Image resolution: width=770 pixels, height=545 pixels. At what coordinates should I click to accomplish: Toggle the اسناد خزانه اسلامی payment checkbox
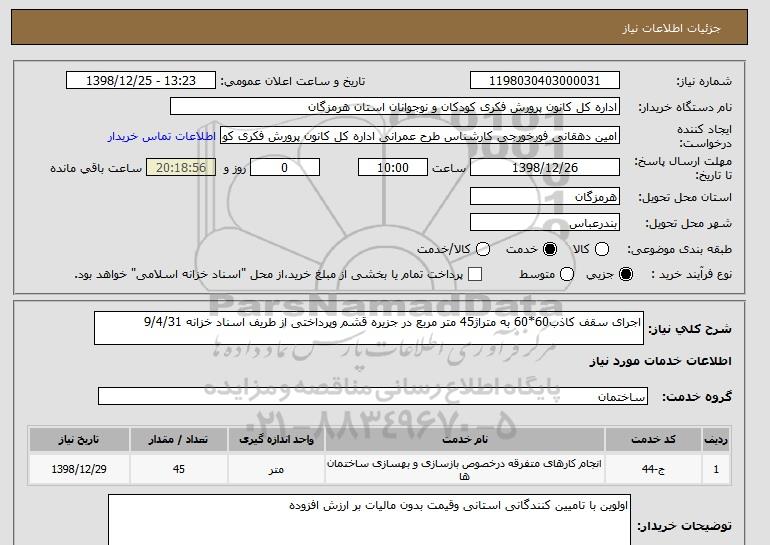(475, 274)
